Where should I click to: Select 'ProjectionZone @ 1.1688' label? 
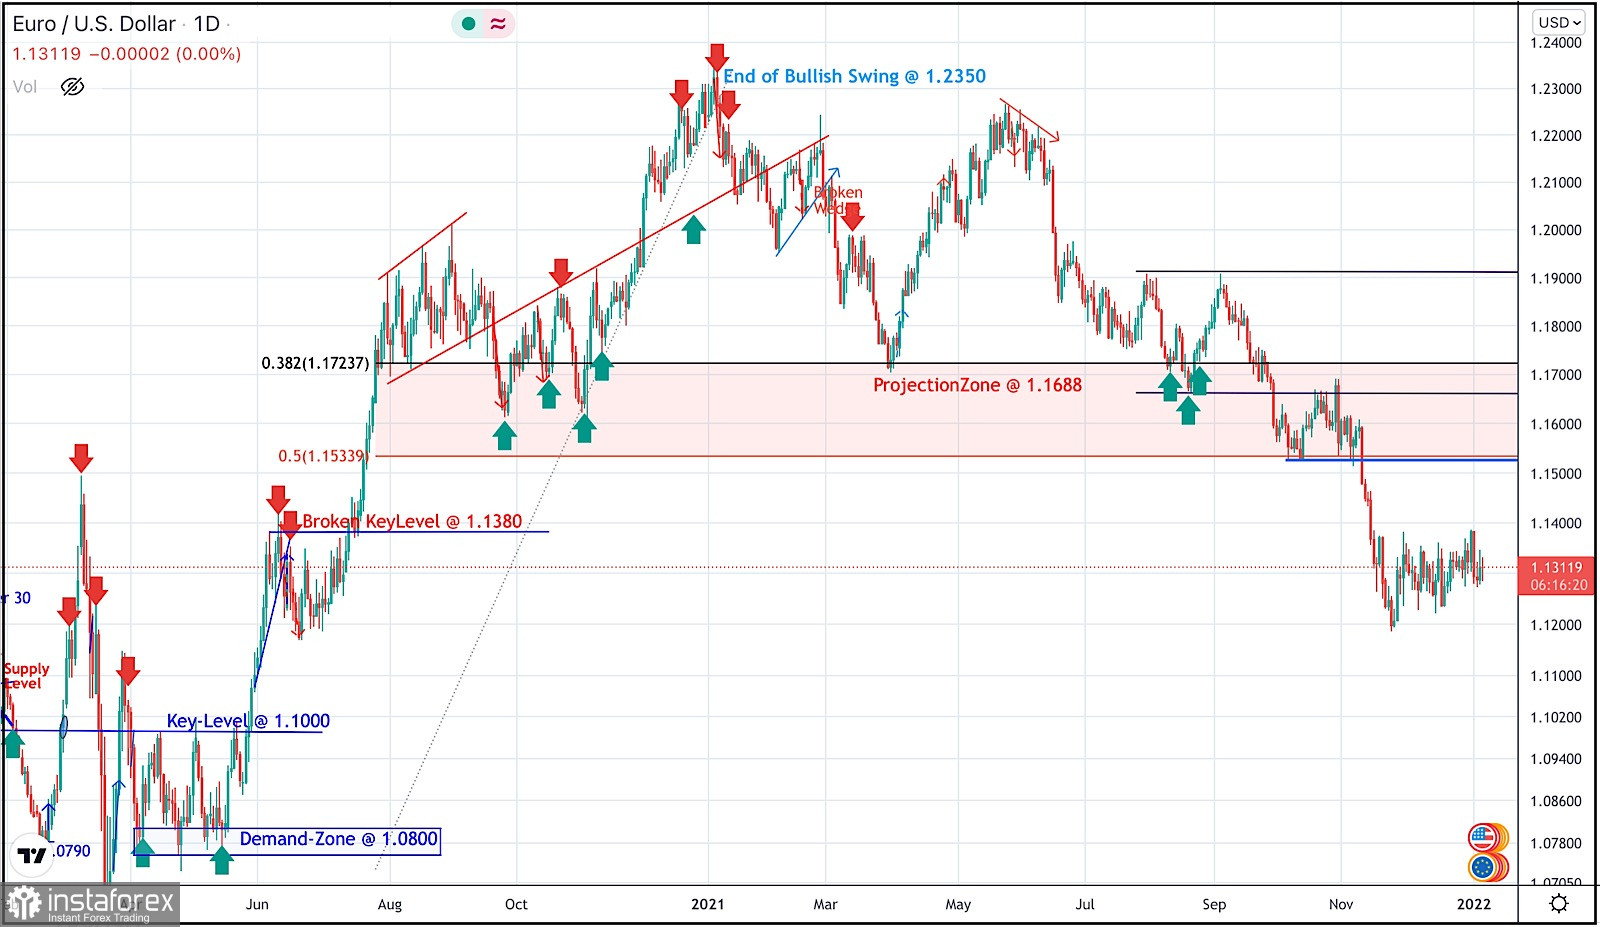[x=977, y=385]
